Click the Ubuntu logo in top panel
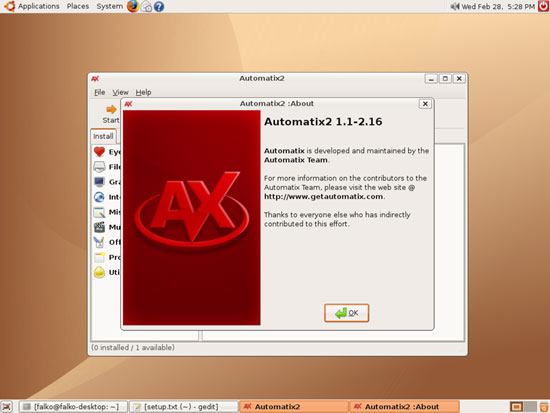This screenshot has height=413, width=550. pos(9,6)
